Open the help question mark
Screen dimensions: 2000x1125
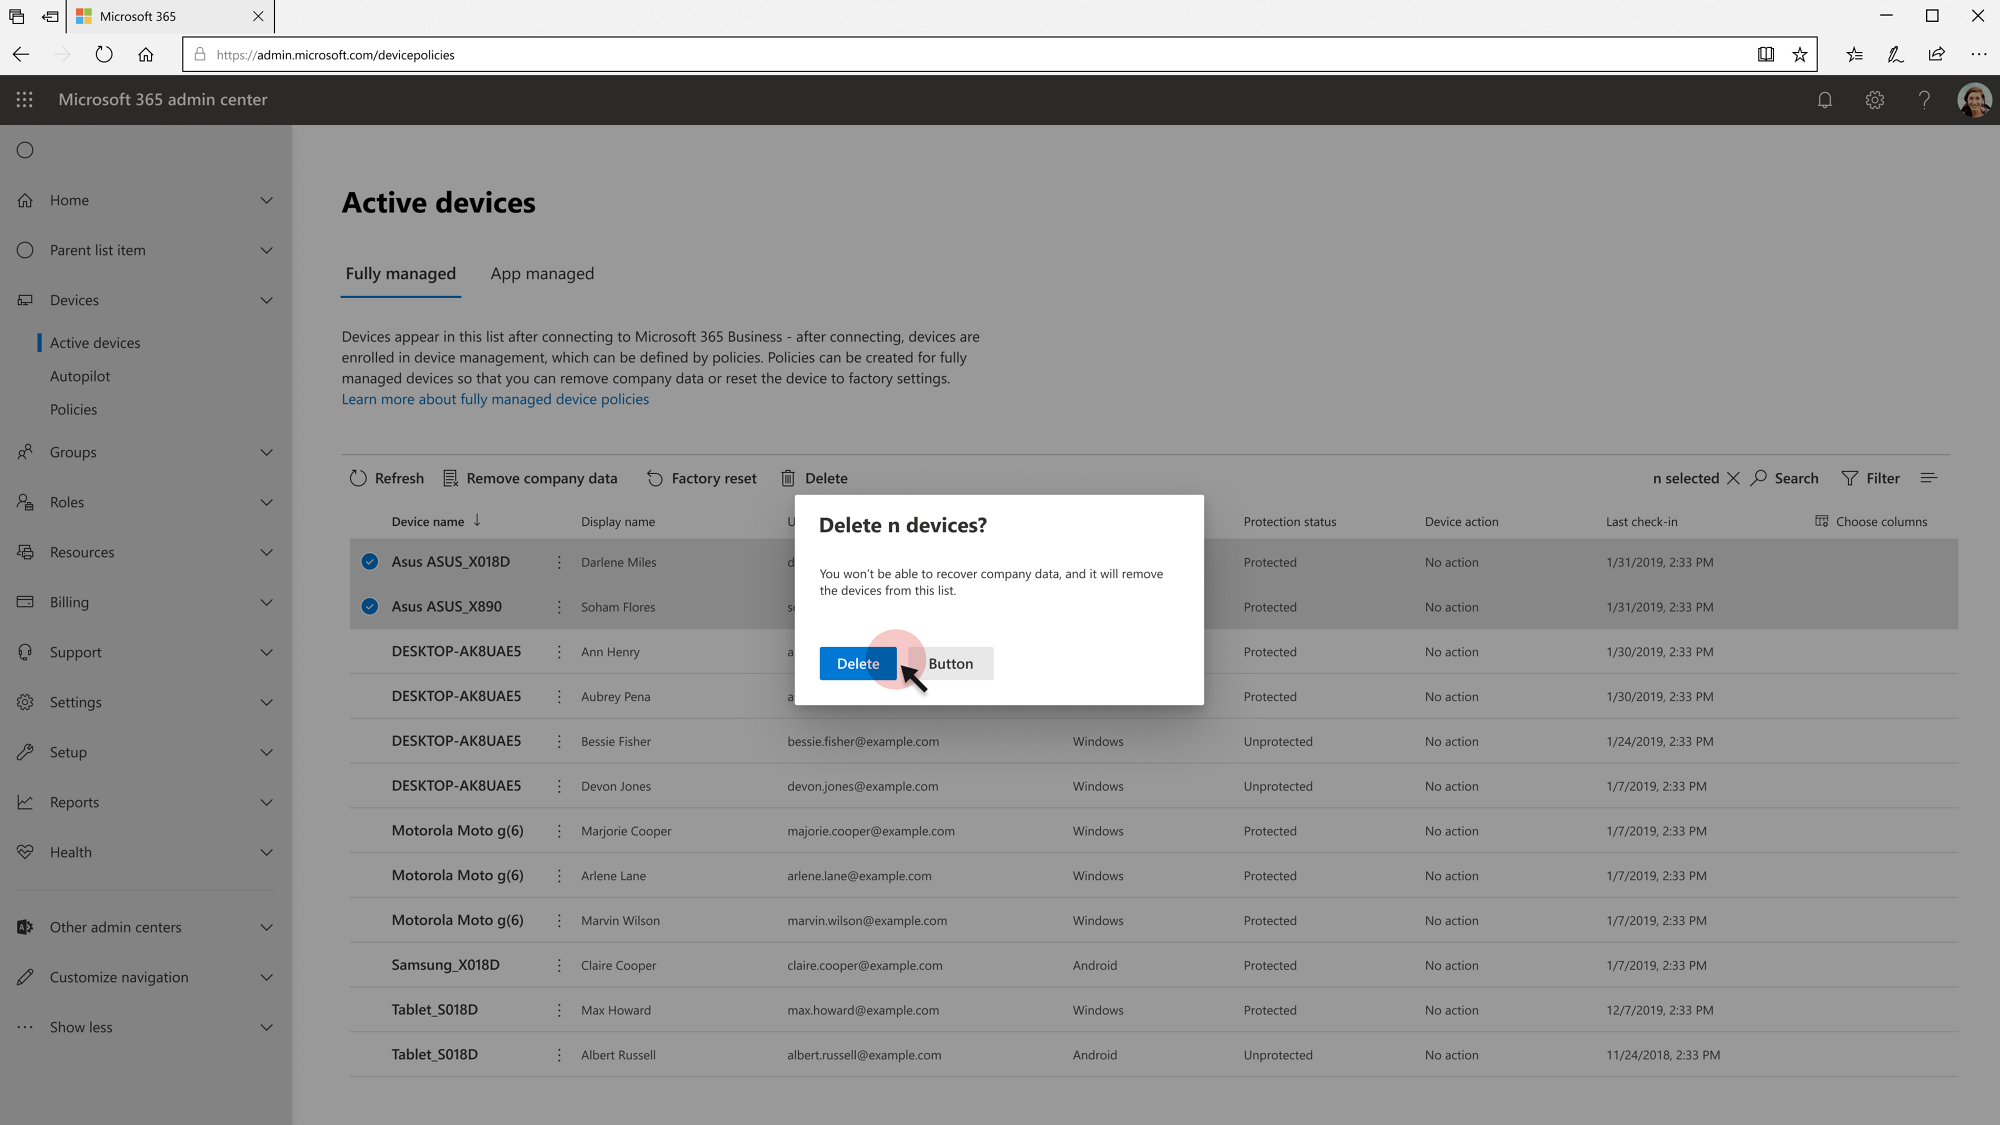tap(1924, 100)
